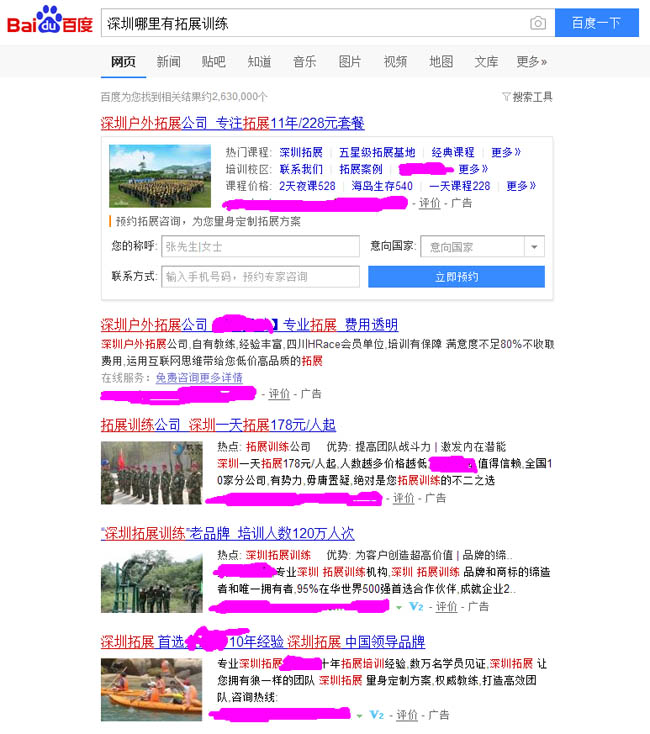Switch to the 知道 tab
This screenshot has height=734, width=650.
pos(259,62)
